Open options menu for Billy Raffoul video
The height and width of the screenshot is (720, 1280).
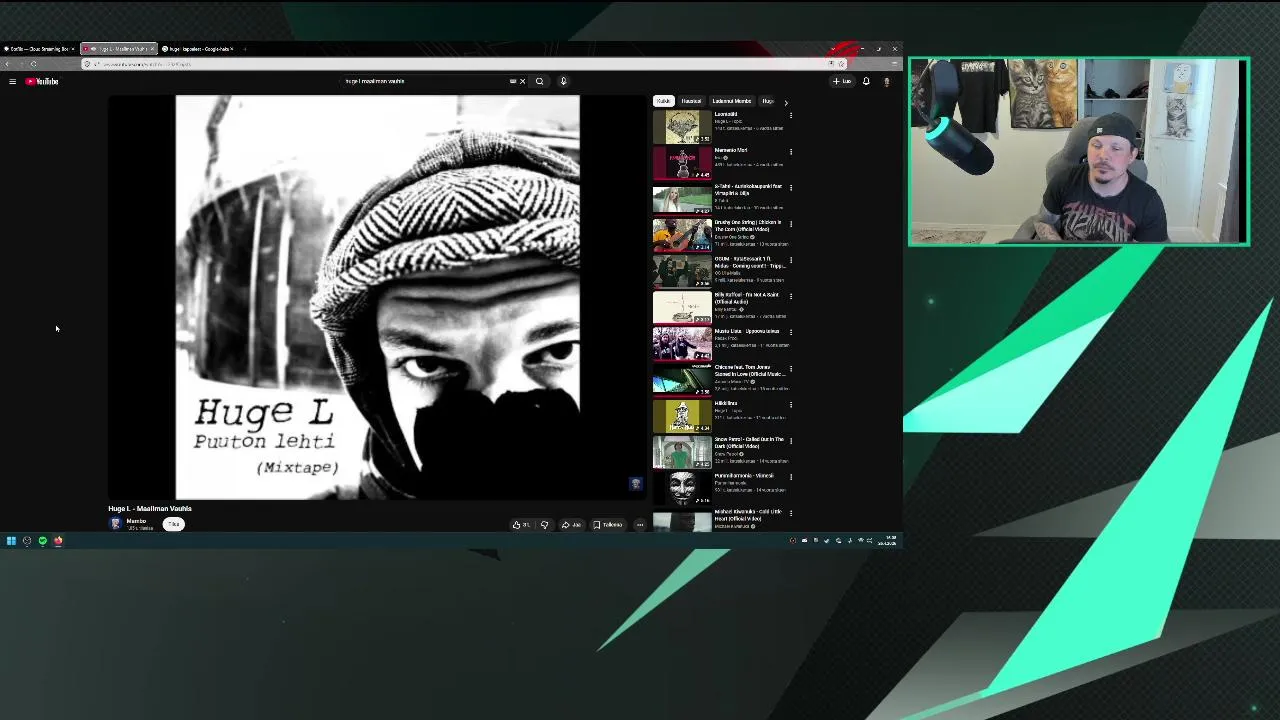(791, 297)
